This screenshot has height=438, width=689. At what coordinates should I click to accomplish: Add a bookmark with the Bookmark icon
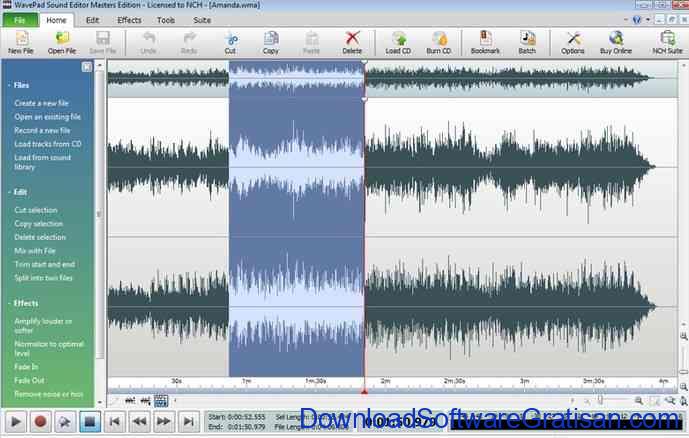pyautogui.click(x=485, y=43)
